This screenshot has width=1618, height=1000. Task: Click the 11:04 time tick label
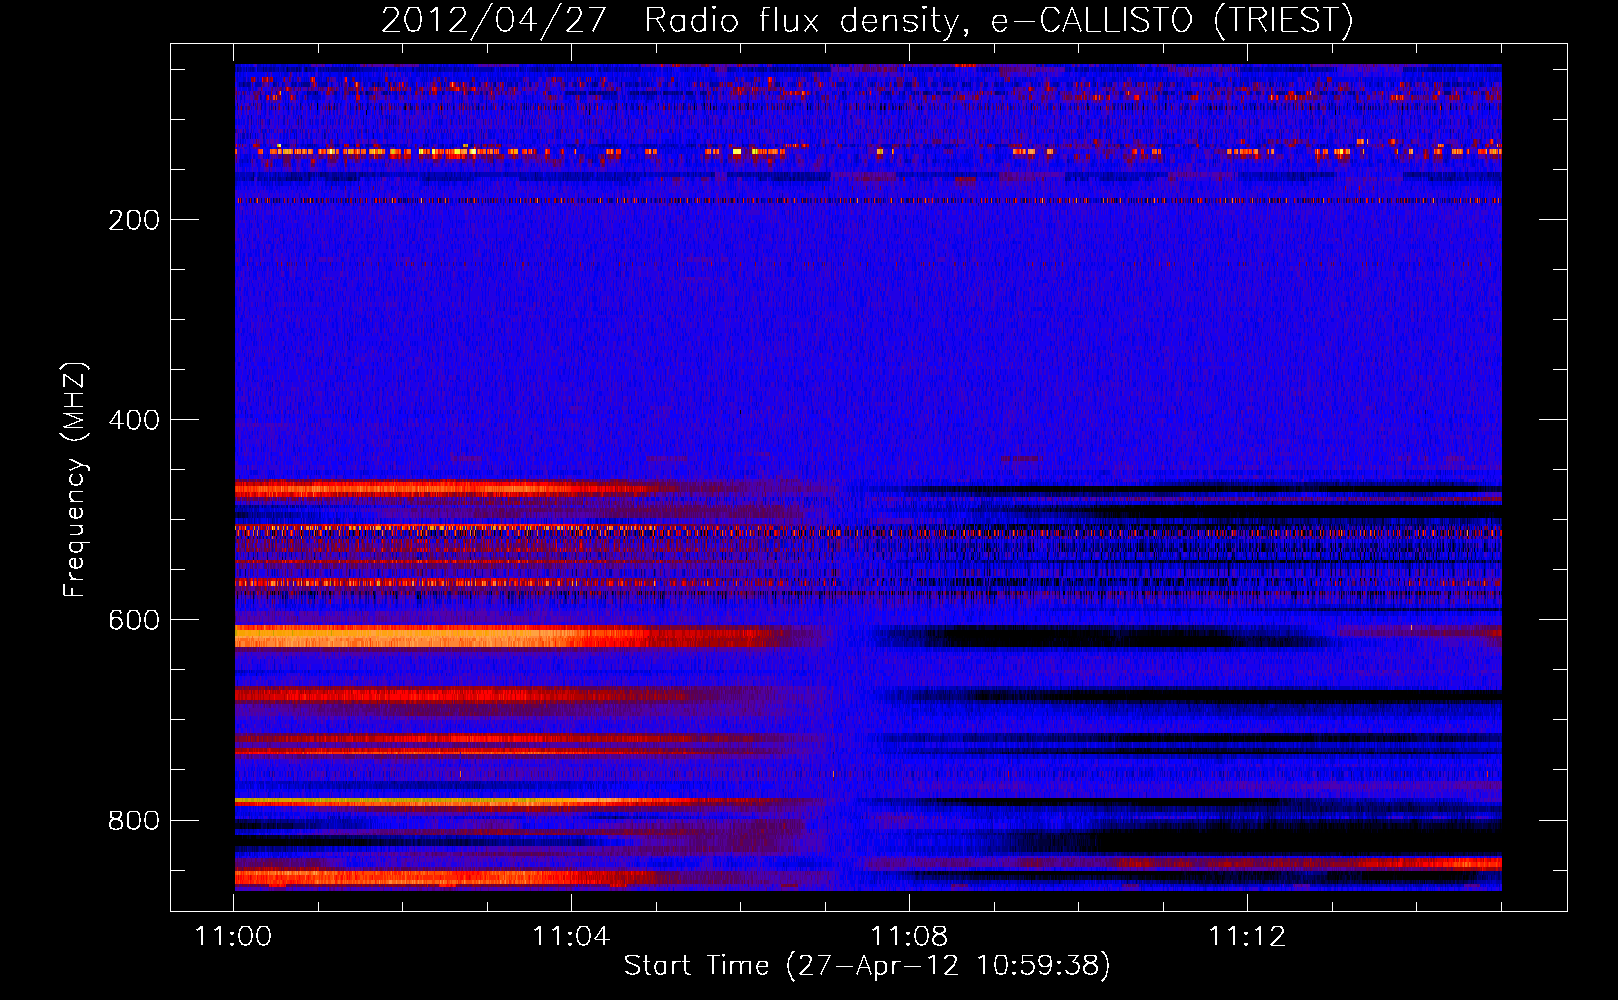tap(571, 936)
